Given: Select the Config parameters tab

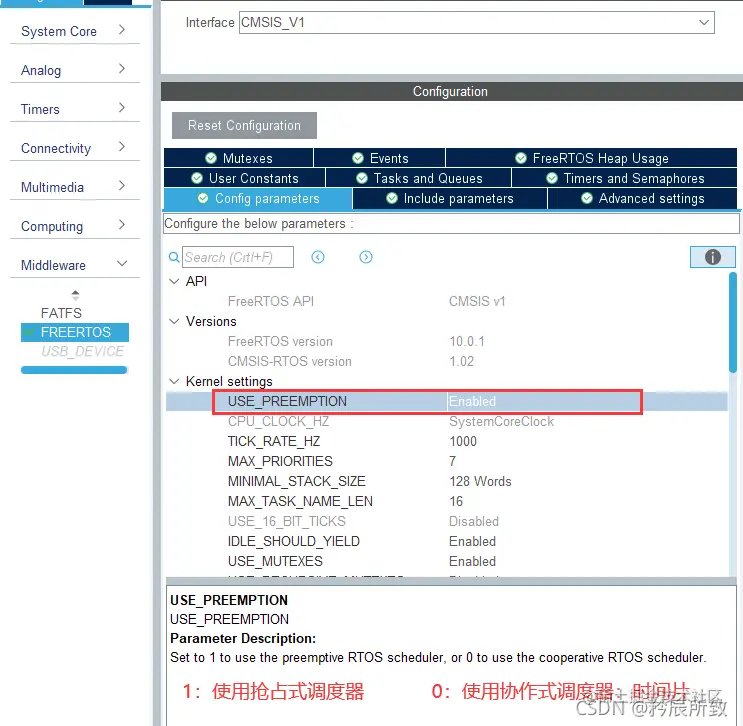Looking at the screenshot, I should pyautogui.click(x=258, y=199).
